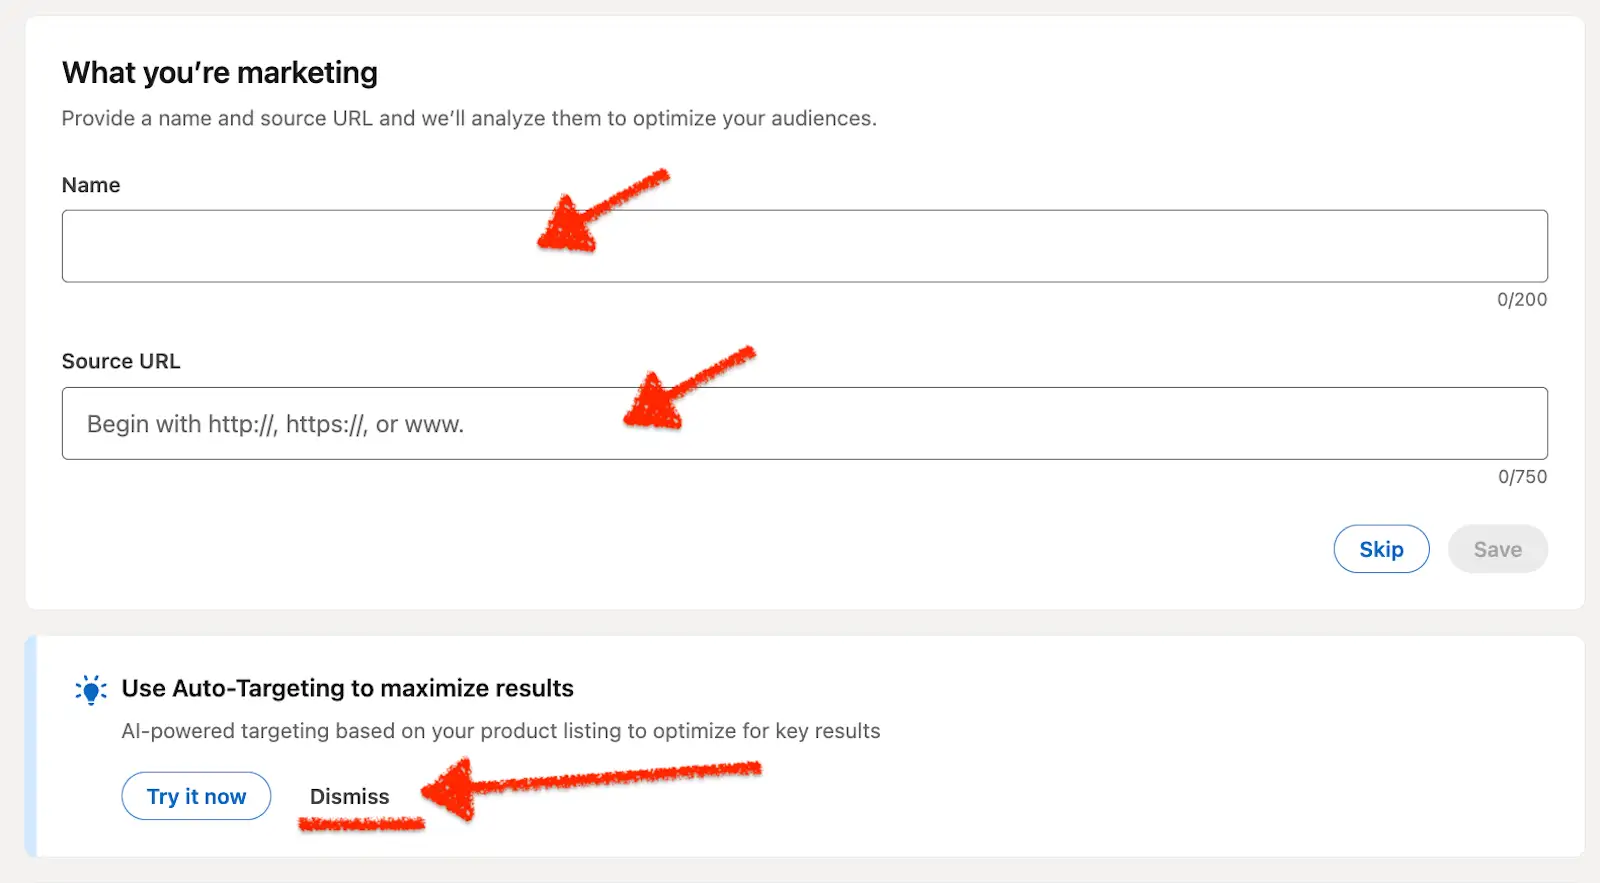Click the "Provide a name and source URL" description
The image size is (1600, 883).
click(x=469, y=118)
